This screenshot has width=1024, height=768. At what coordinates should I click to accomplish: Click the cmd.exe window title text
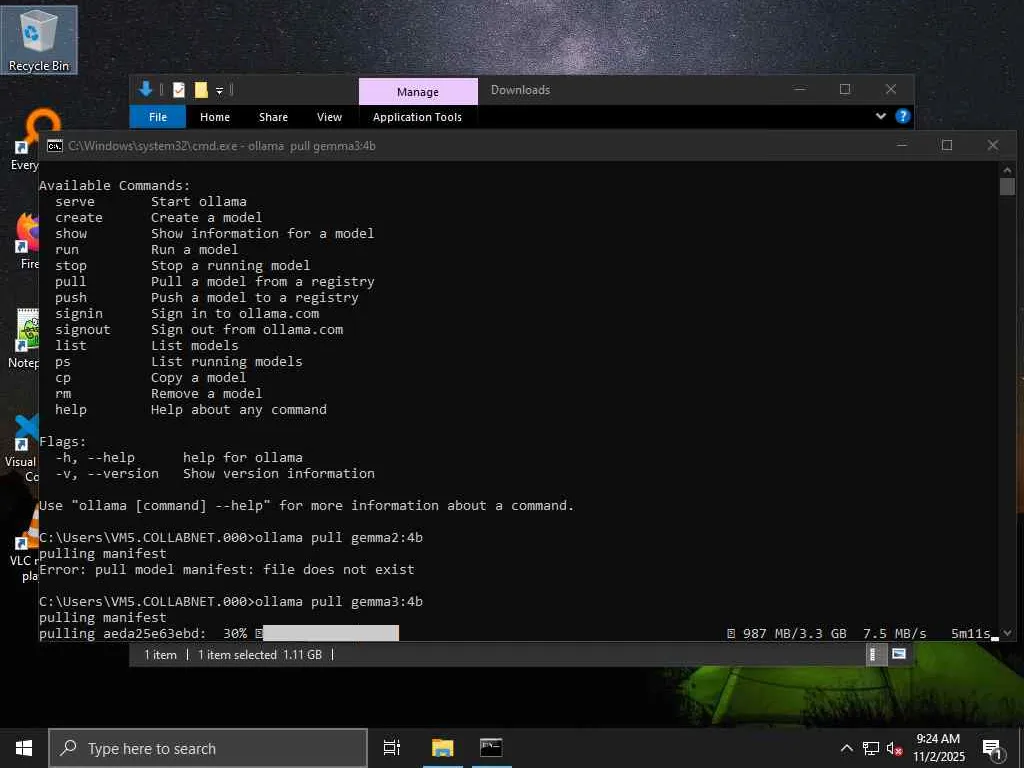point(222,146)
